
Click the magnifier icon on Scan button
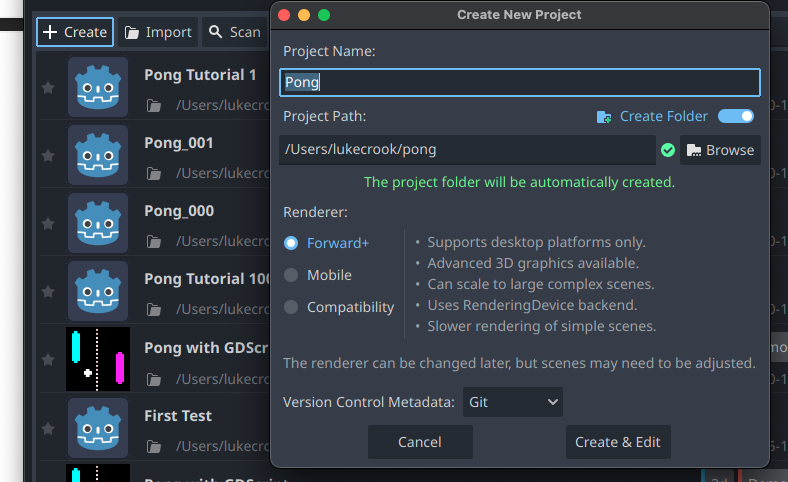215,32
